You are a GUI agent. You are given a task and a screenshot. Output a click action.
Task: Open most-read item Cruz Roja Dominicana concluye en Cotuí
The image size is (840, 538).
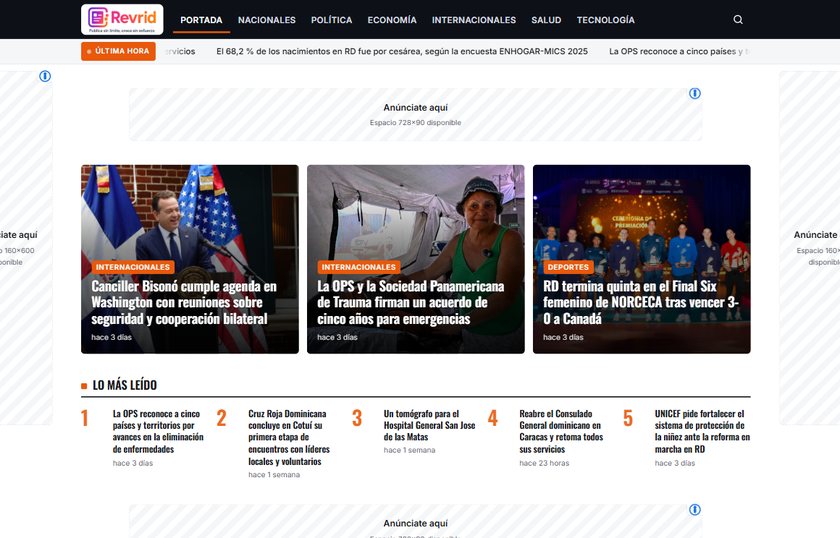(289, 437)
